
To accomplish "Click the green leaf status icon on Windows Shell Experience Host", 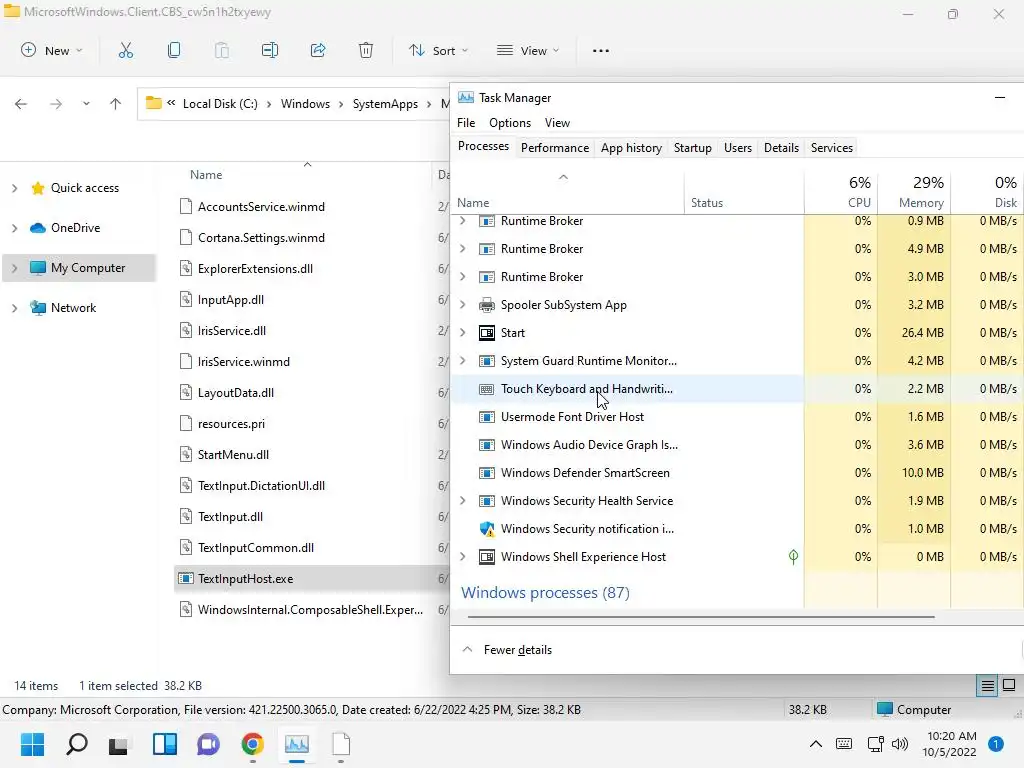I will 793,557.
